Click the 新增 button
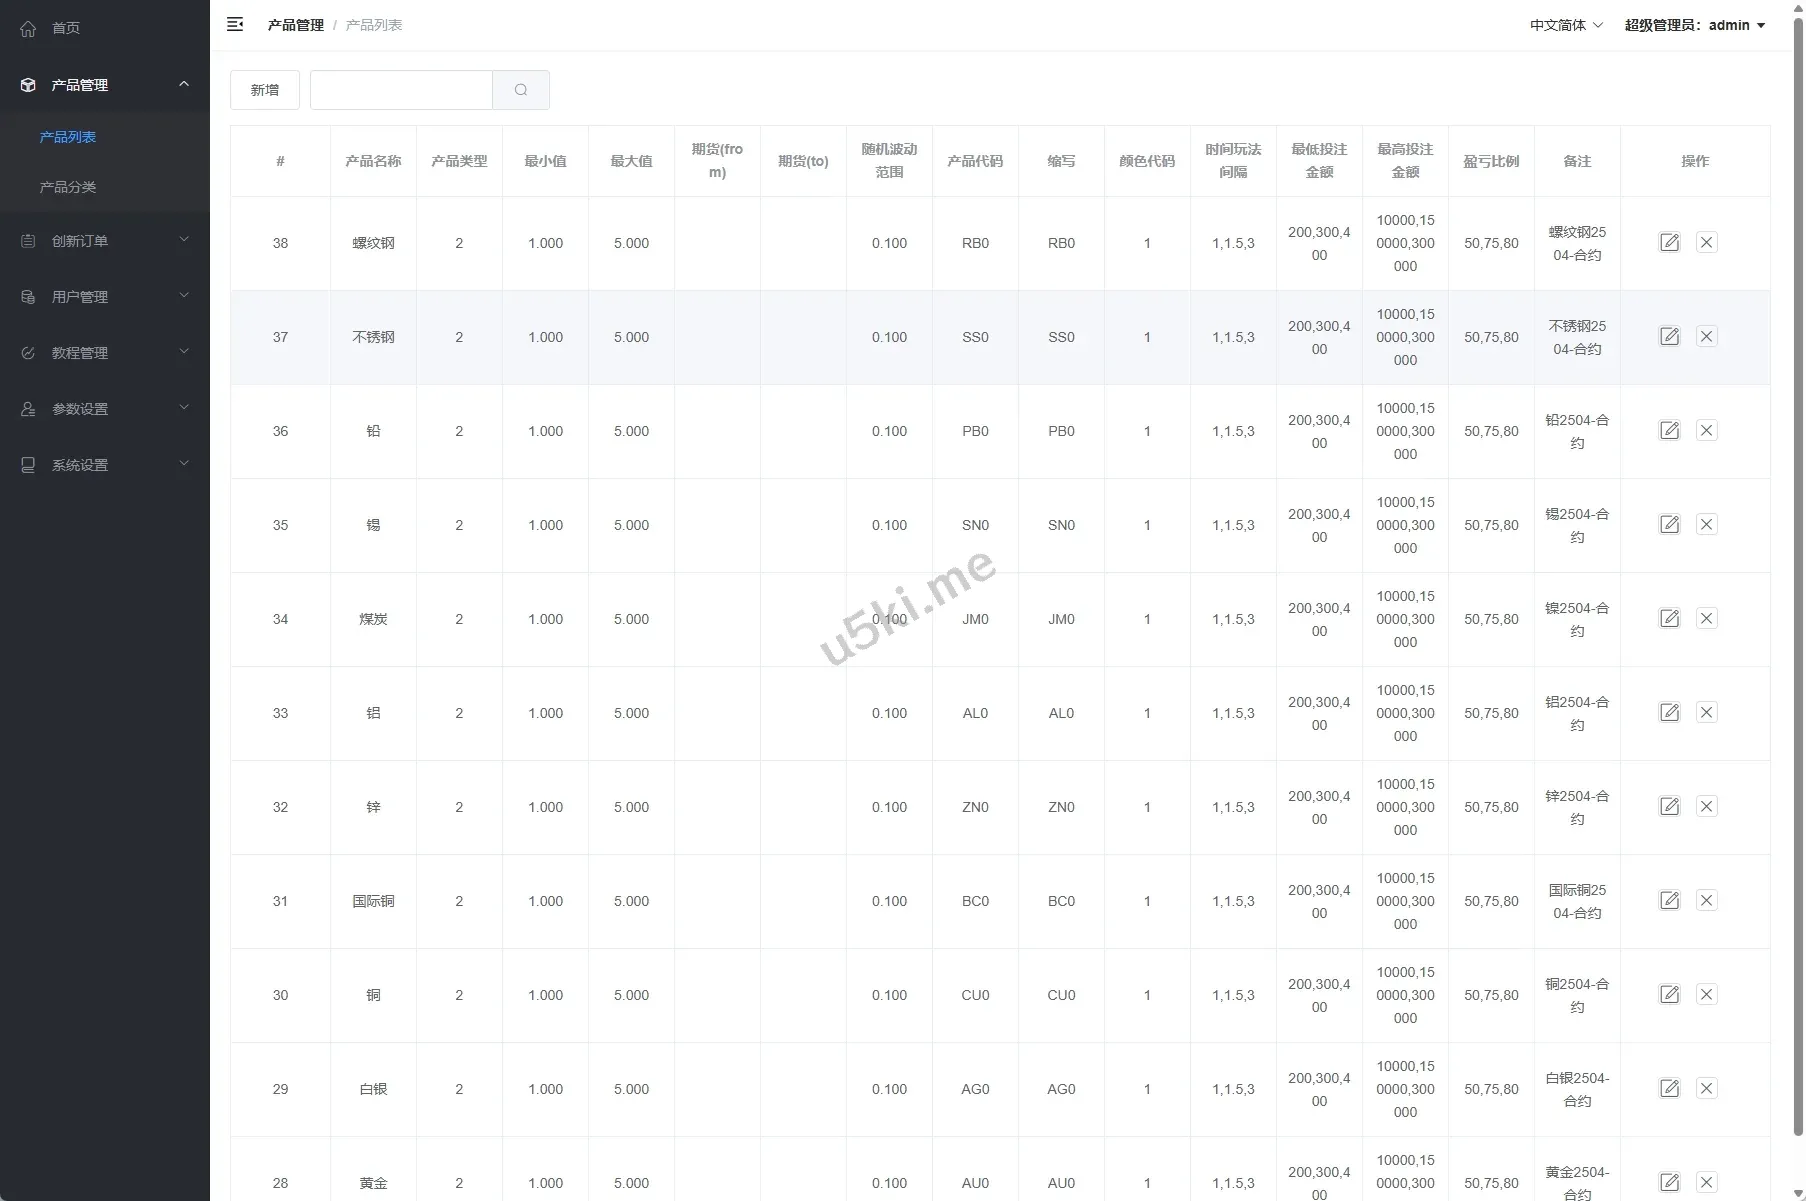Viewport: 1806px width, 1201px height. click(x=265, y=90)
